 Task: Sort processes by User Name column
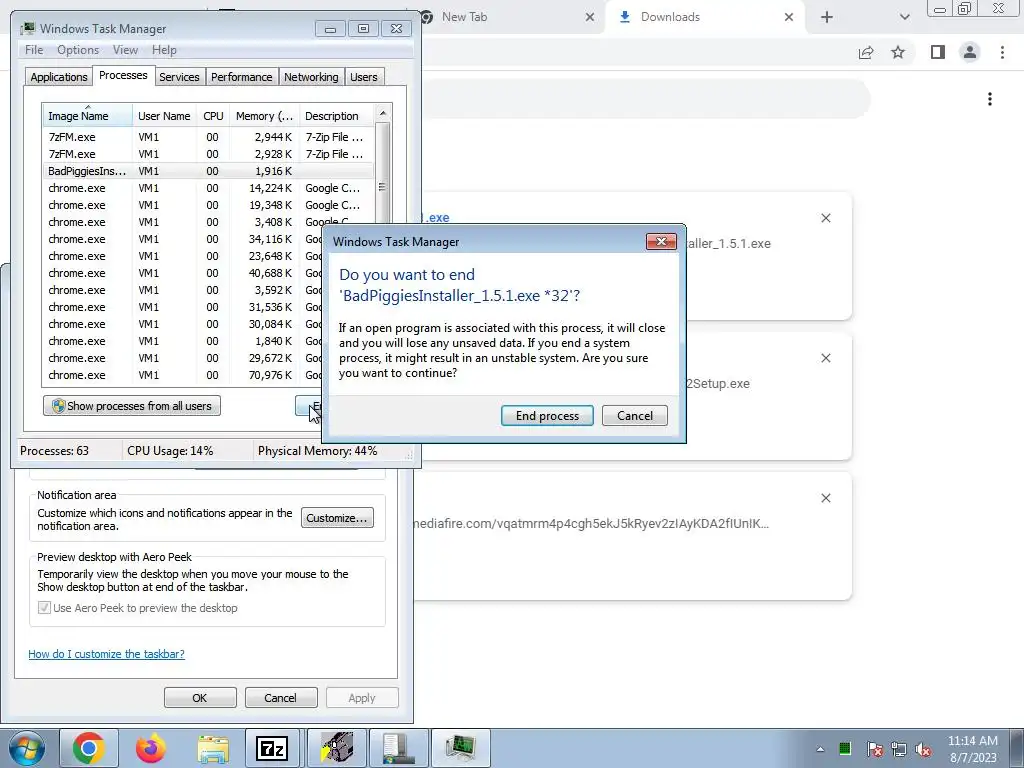[x=164, y=116]
